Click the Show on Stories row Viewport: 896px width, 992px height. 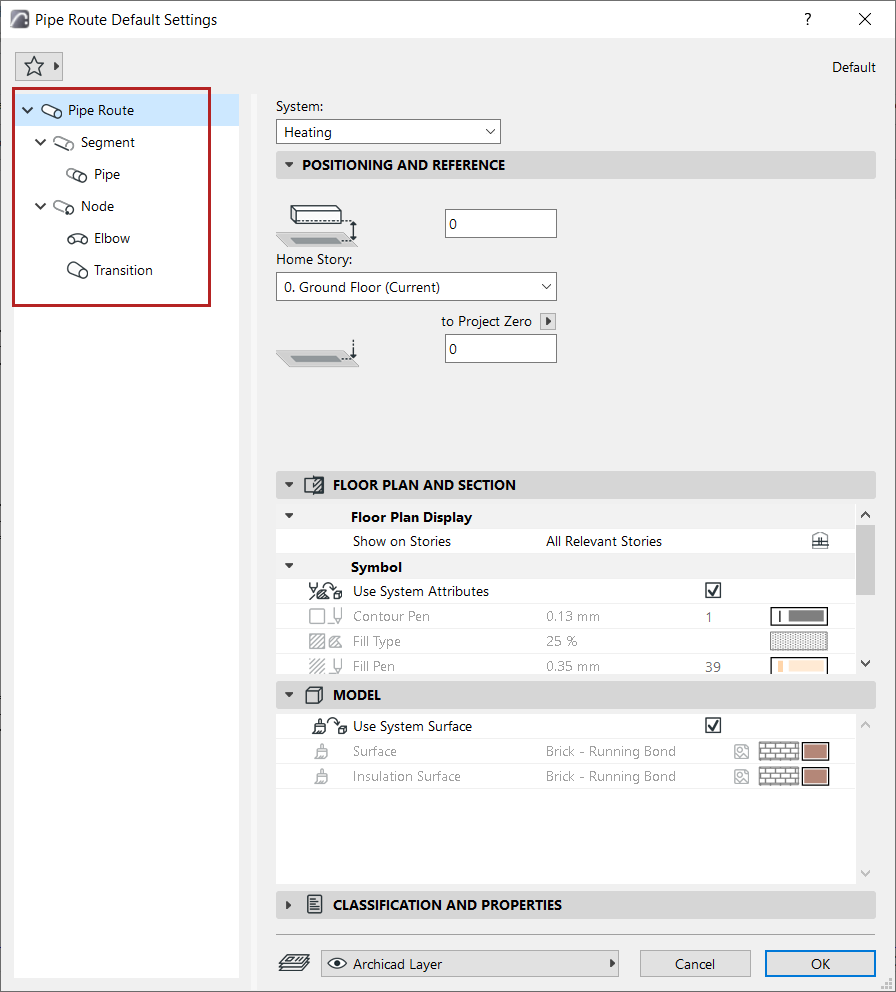(x=565, y=541)
